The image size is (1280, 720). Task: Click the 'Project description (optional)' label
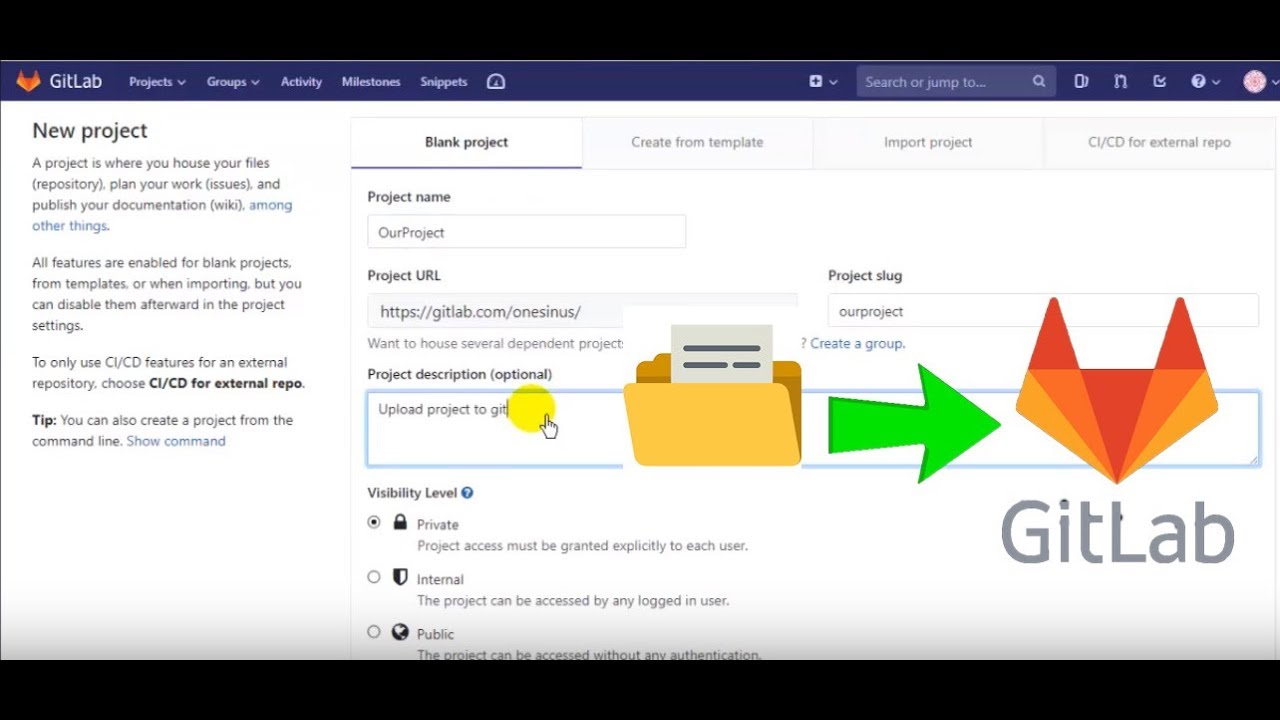(460, 374)
